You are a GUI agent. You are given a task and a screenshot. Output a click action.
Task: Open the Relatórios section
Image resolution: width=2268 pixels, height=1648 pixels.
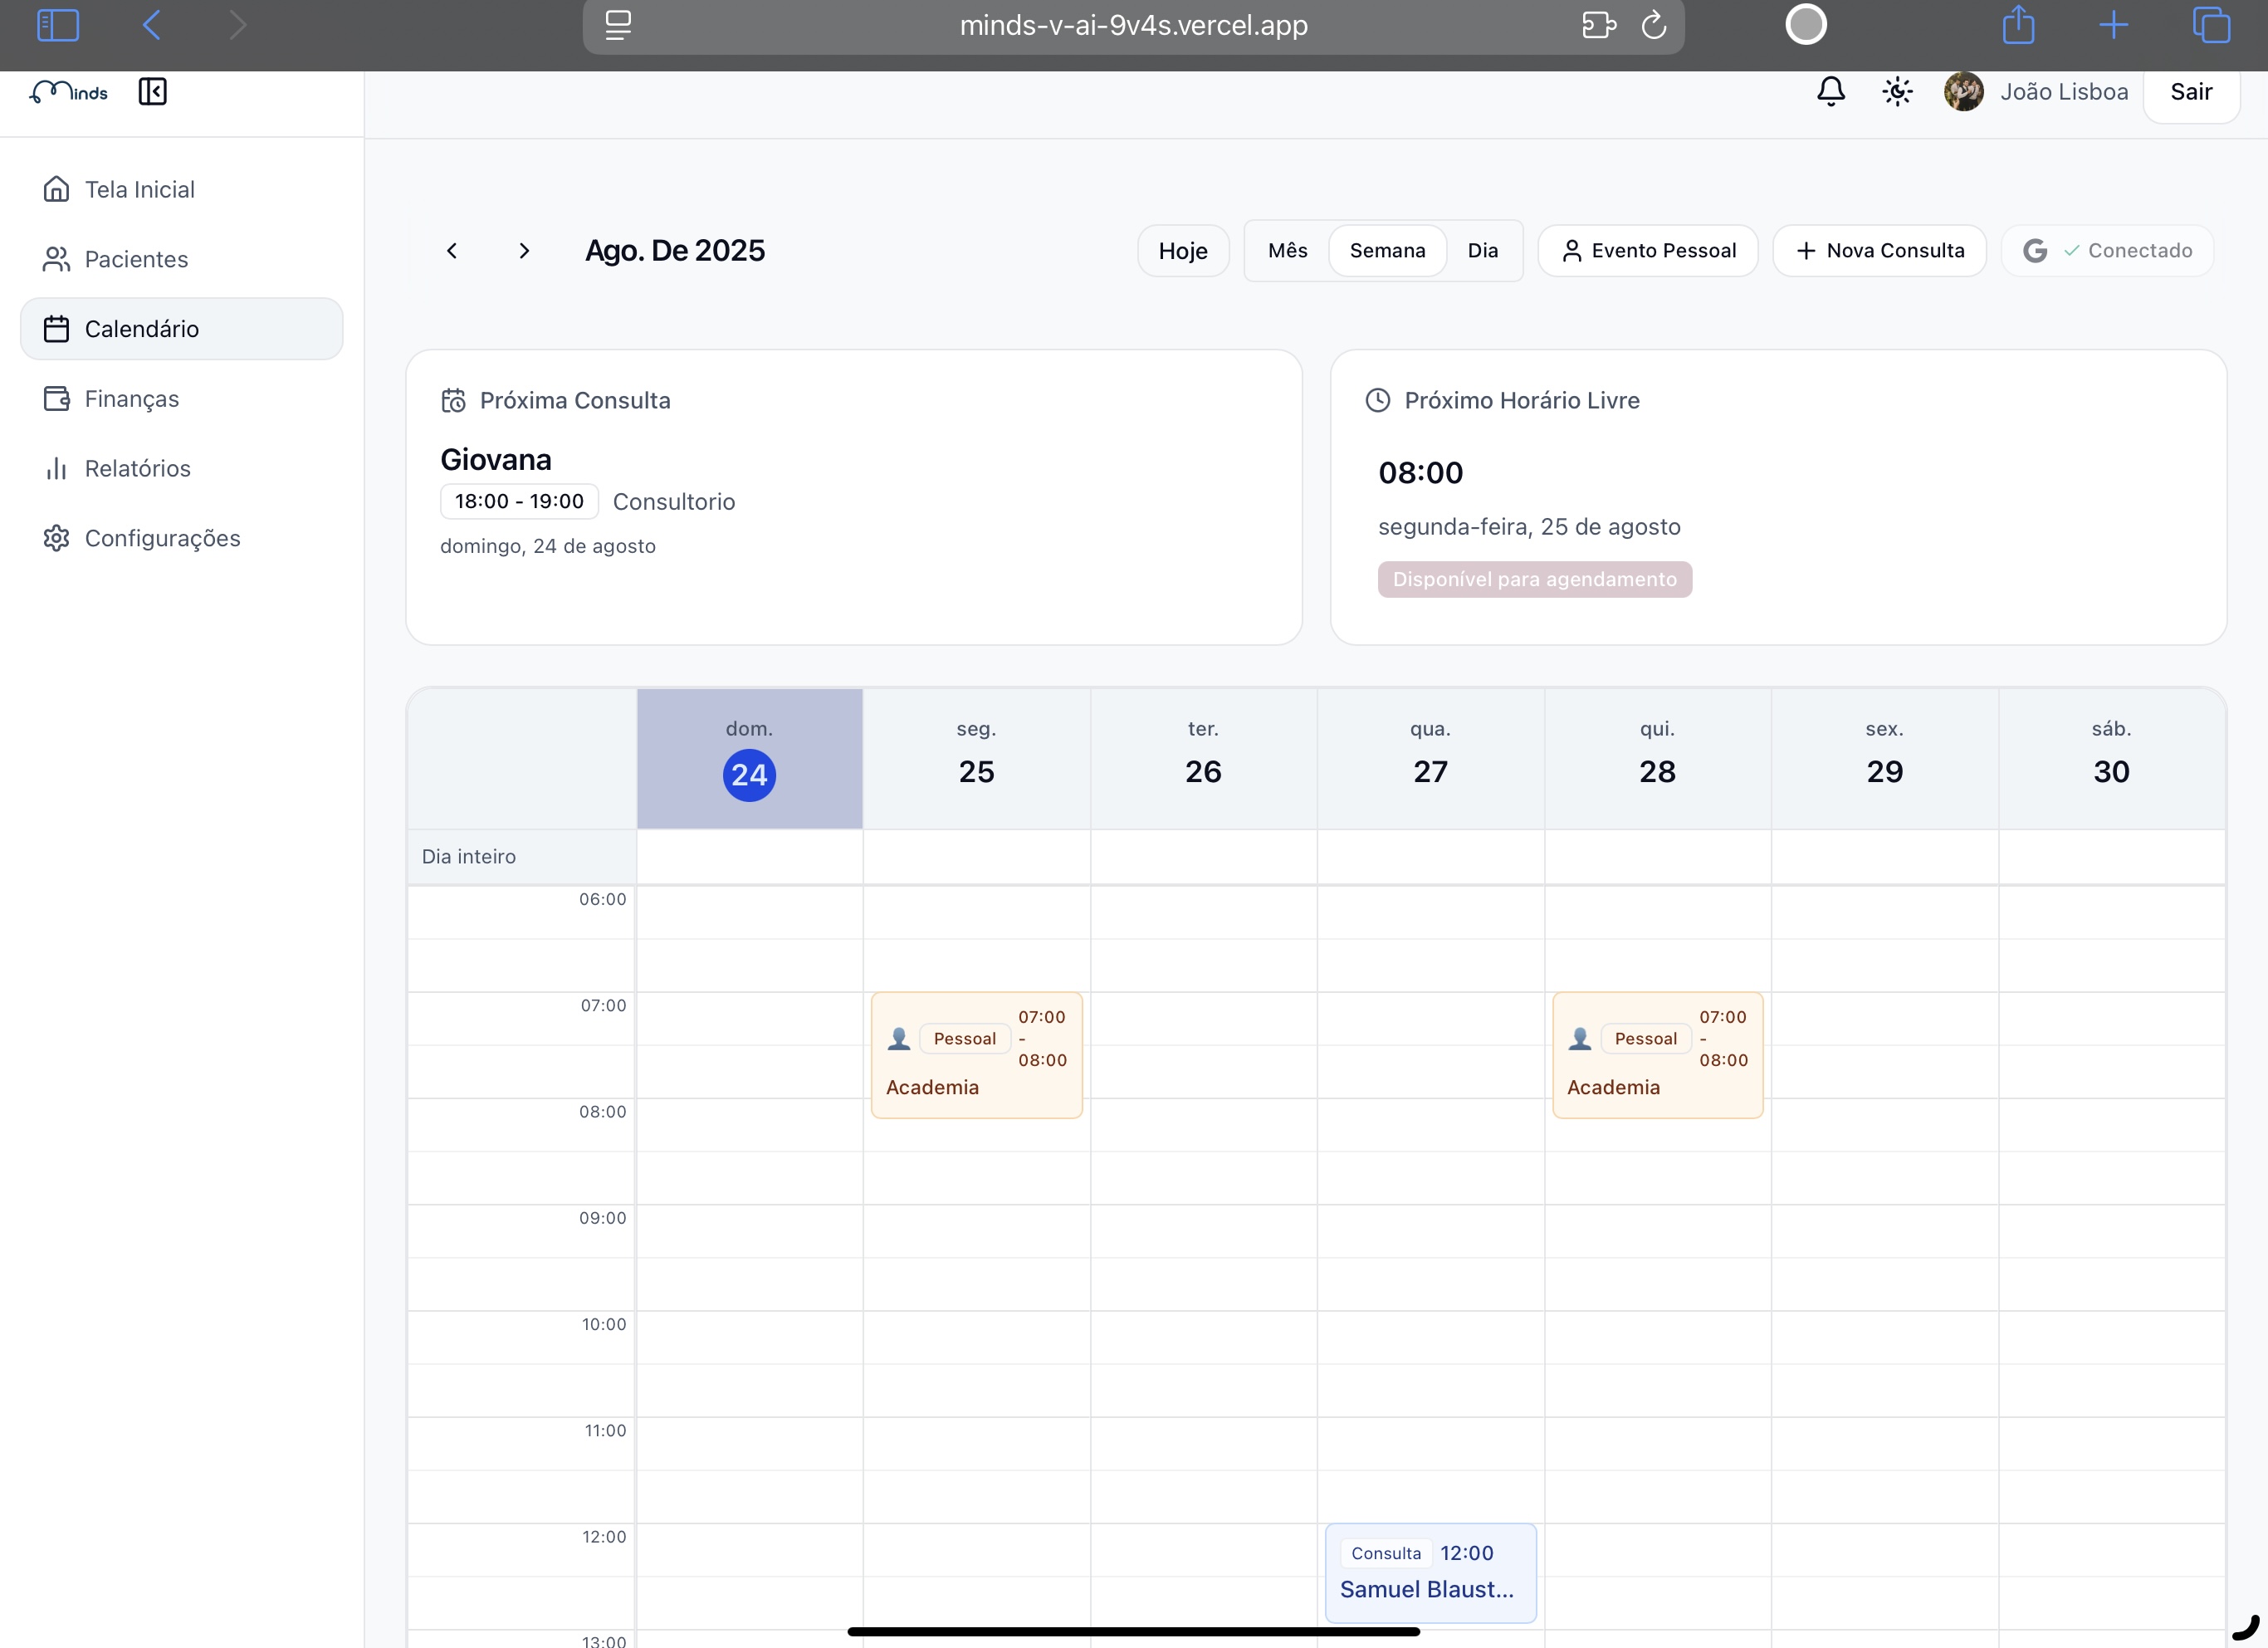pyautogui.click(x=181, y=468)
